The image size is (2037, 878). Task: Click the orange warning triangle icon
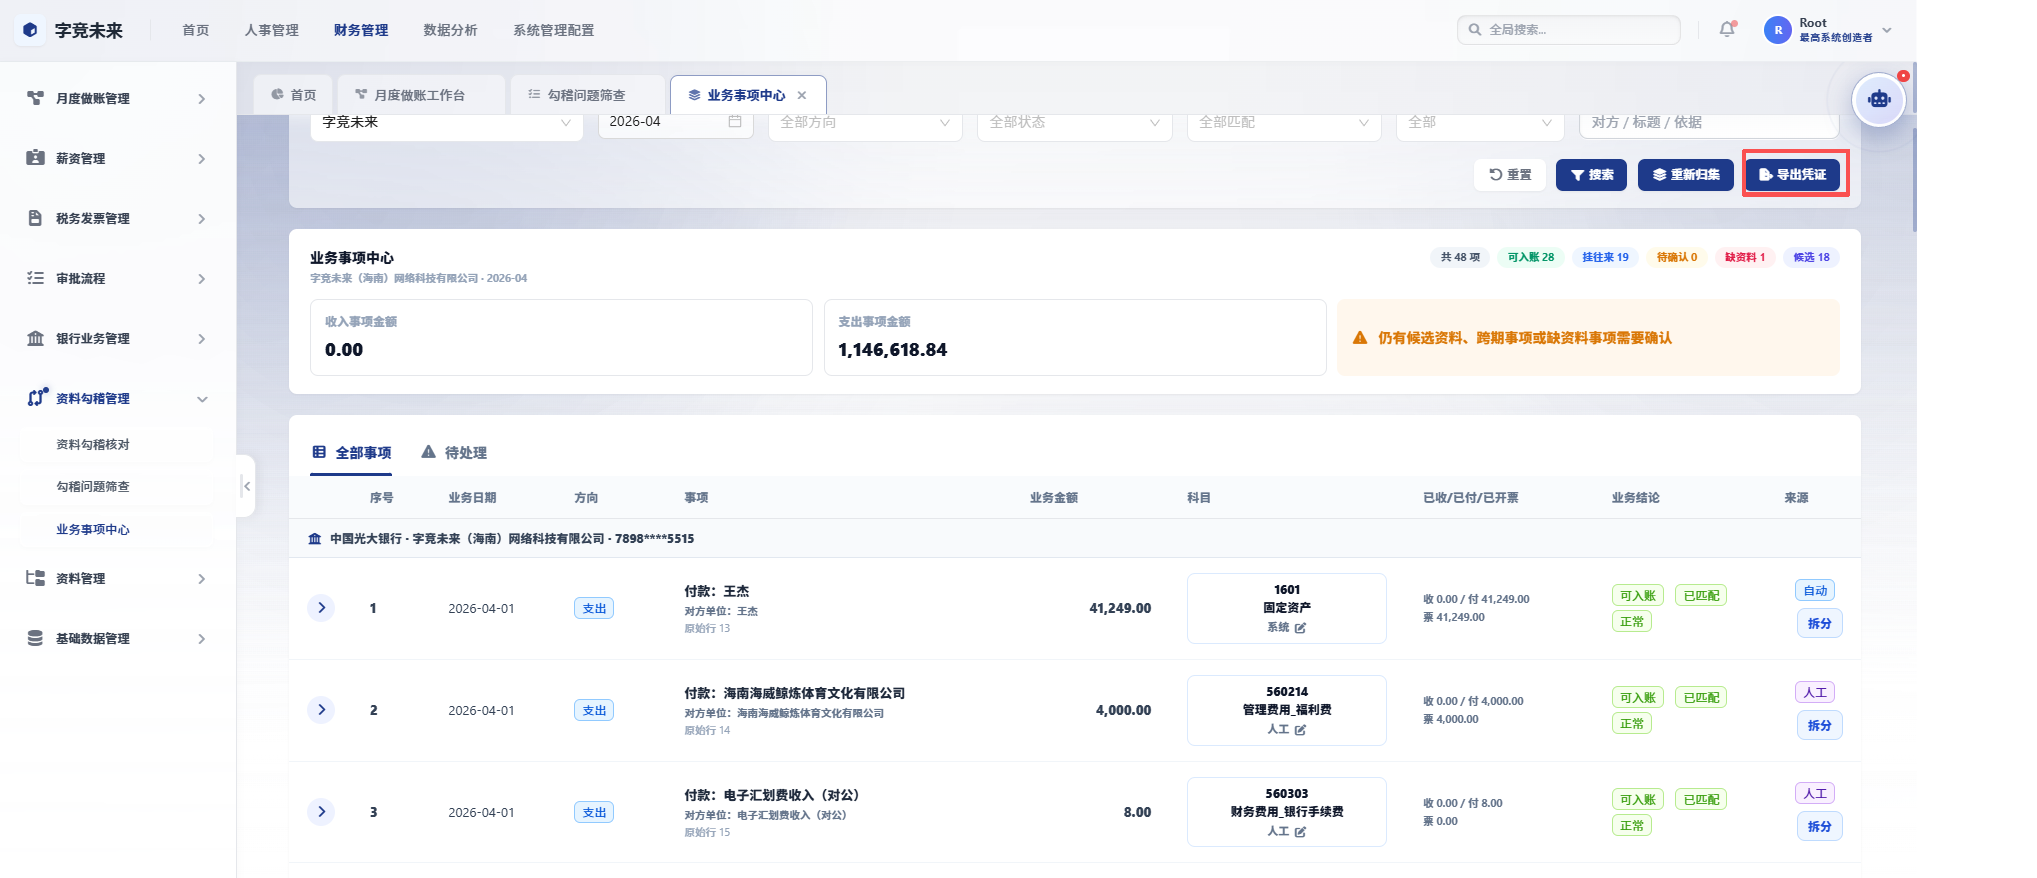coord(1360,338)
